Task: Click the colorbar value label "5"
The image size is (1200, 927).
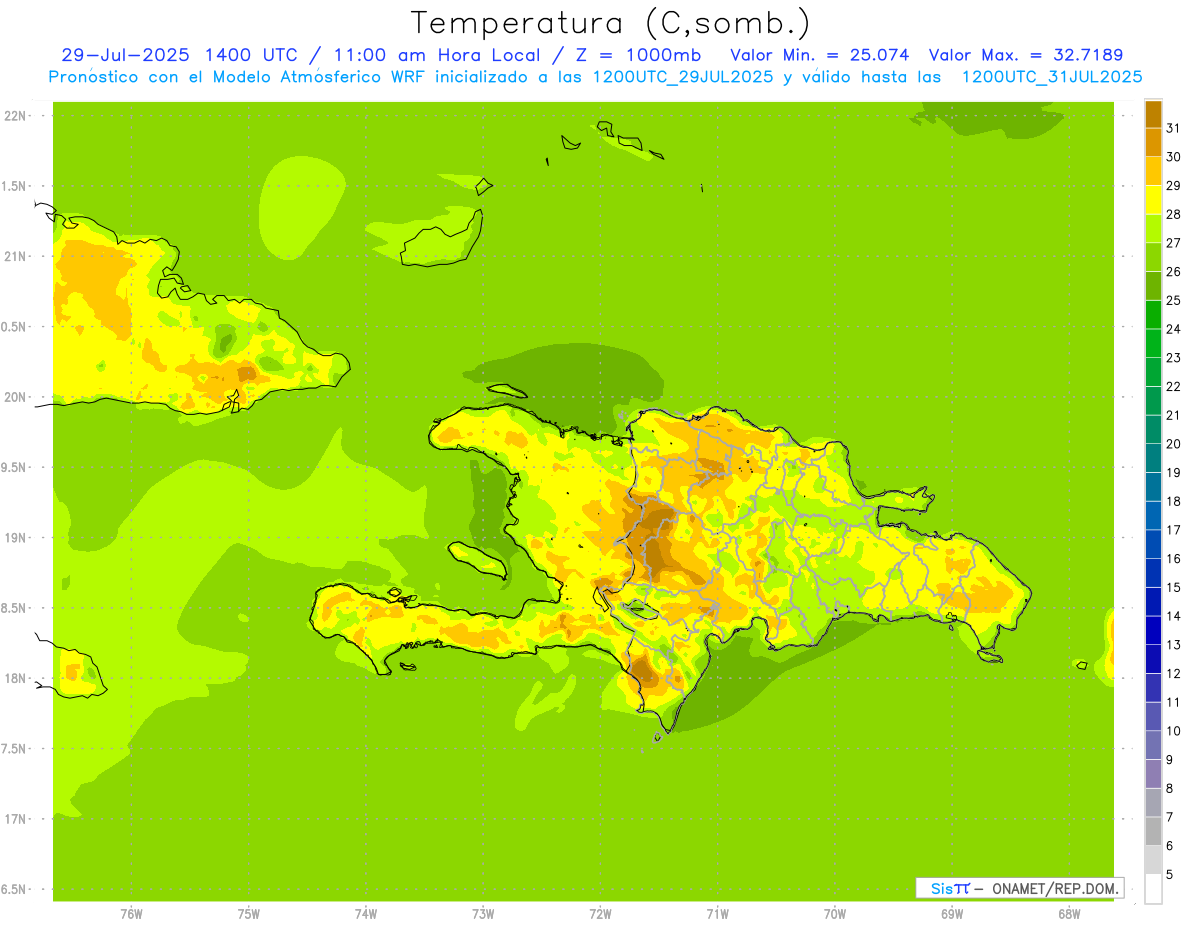Action: (1169, 874)
